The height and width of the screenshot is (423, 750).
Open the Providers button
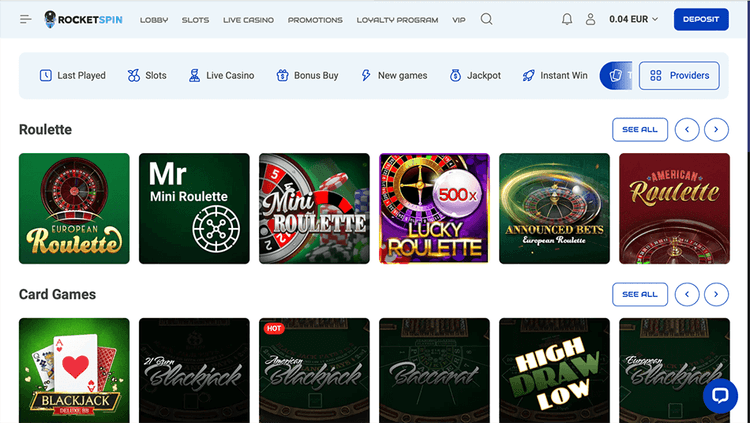(x=679, y=76)
